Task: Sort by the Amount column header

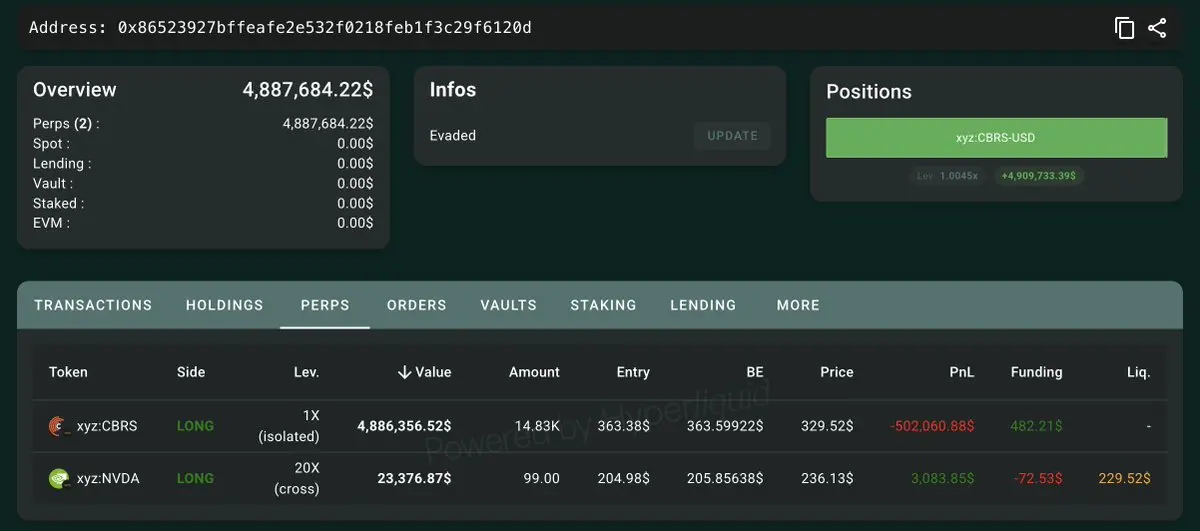Action: (x=534, y=372)
